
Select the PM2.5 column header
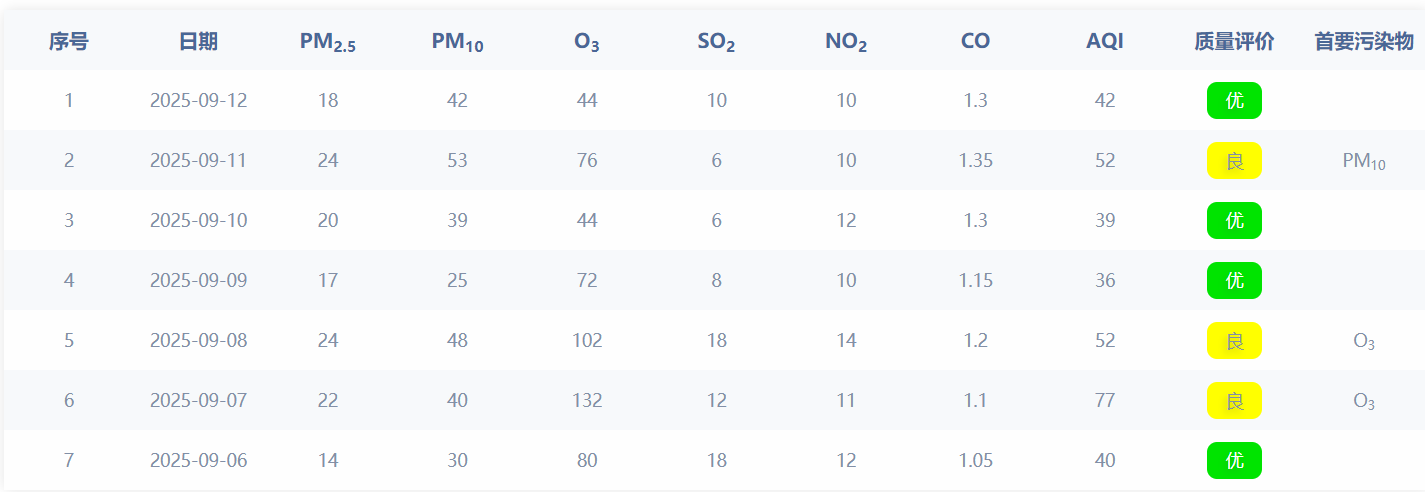pyautogui.click(x=328, y=42)
